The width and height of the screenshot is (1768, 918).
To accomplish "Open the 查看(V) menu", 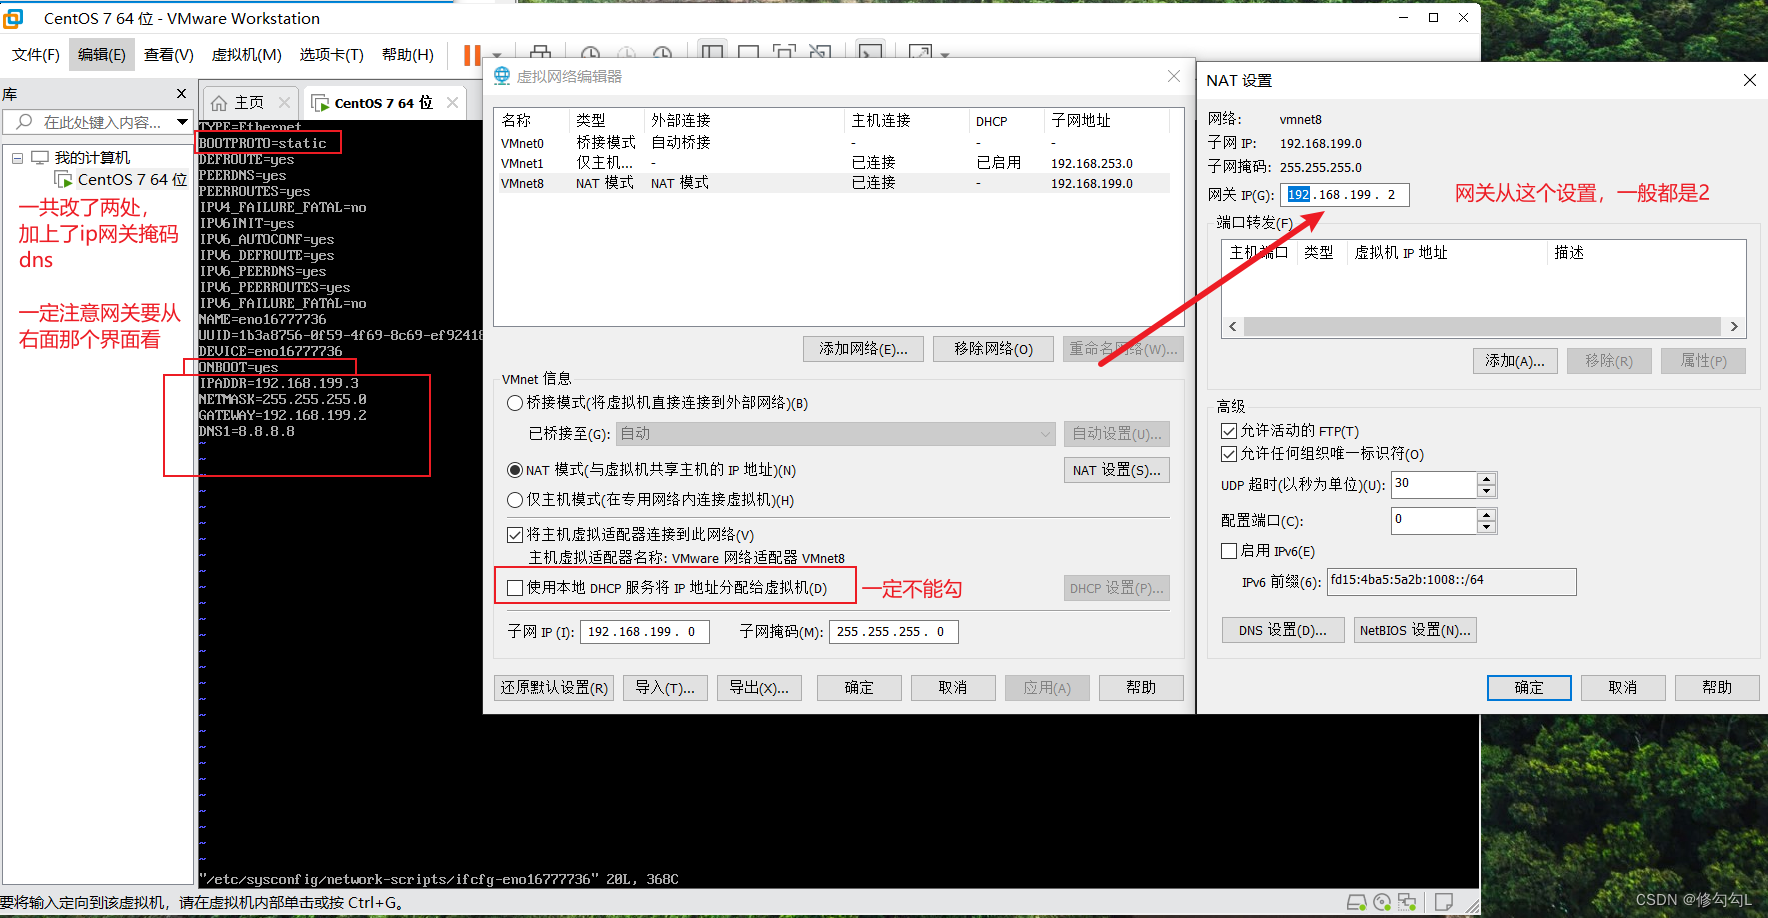I will [168, 55].
